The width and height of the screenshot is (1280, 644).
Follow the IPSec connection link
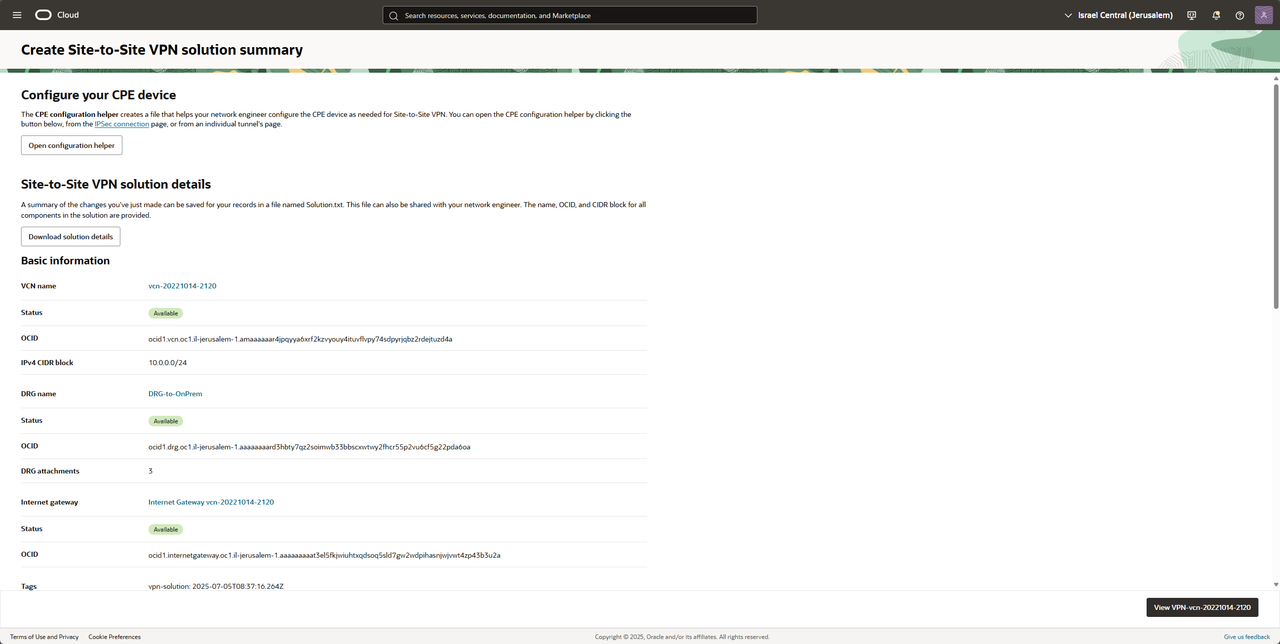pos(122,124)
